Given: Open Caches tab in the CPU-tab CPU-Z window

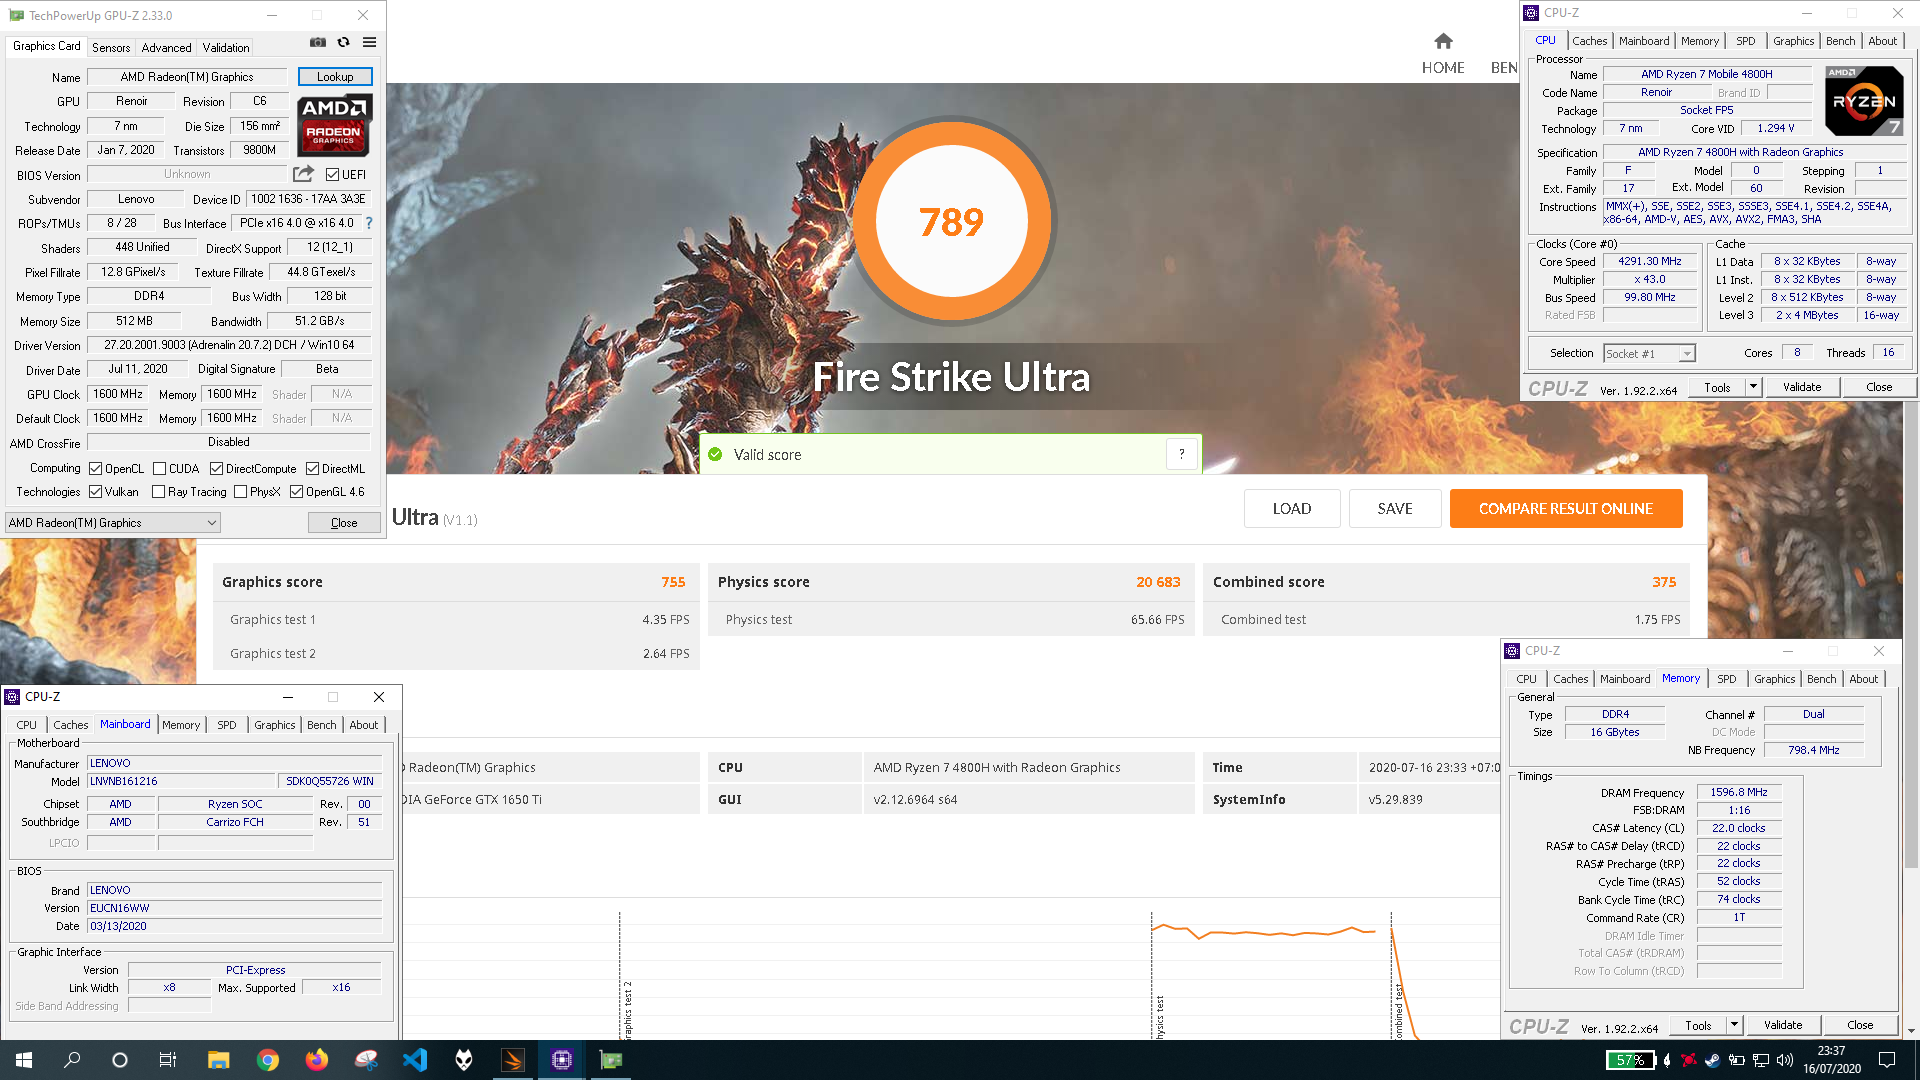Looking at the screenshot, I should click(1589, 41).
